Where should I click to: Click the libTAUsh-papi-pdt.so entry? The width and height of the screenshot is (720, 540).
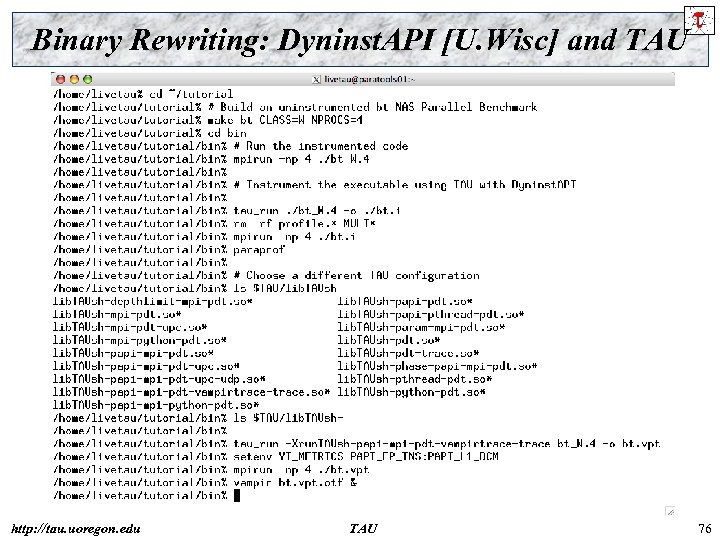(x=405, y=301)
